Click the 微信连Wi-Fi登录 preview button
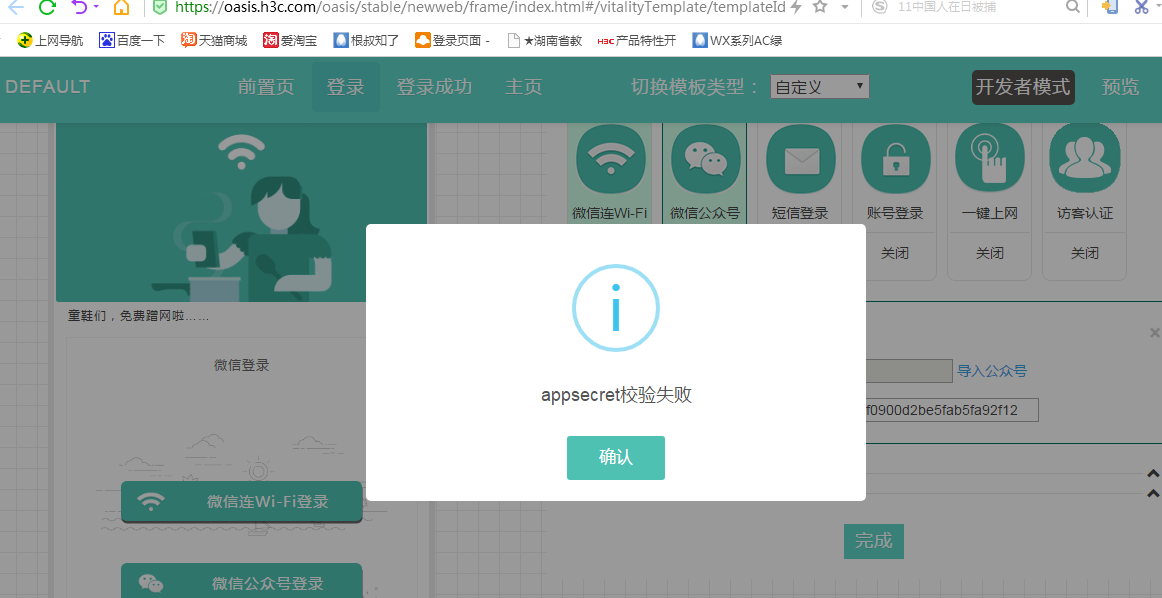The height and width of the screenshot is (598, 1162). pos(242,502)
